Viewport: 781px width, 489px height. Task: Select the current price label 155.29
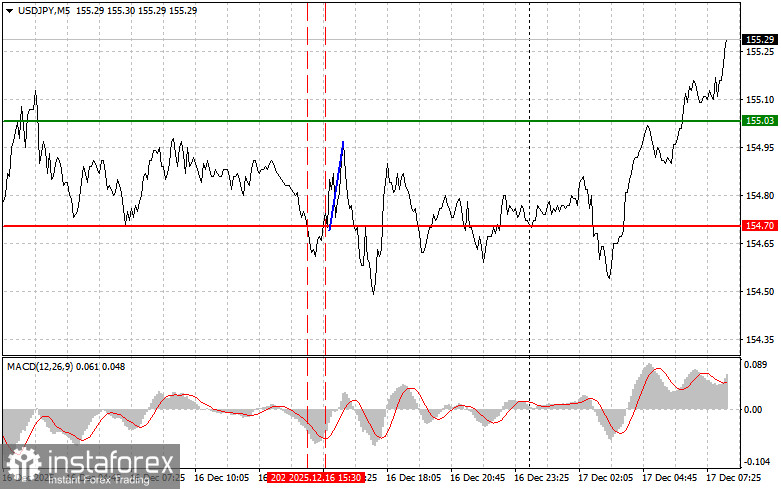coord(760,40)
